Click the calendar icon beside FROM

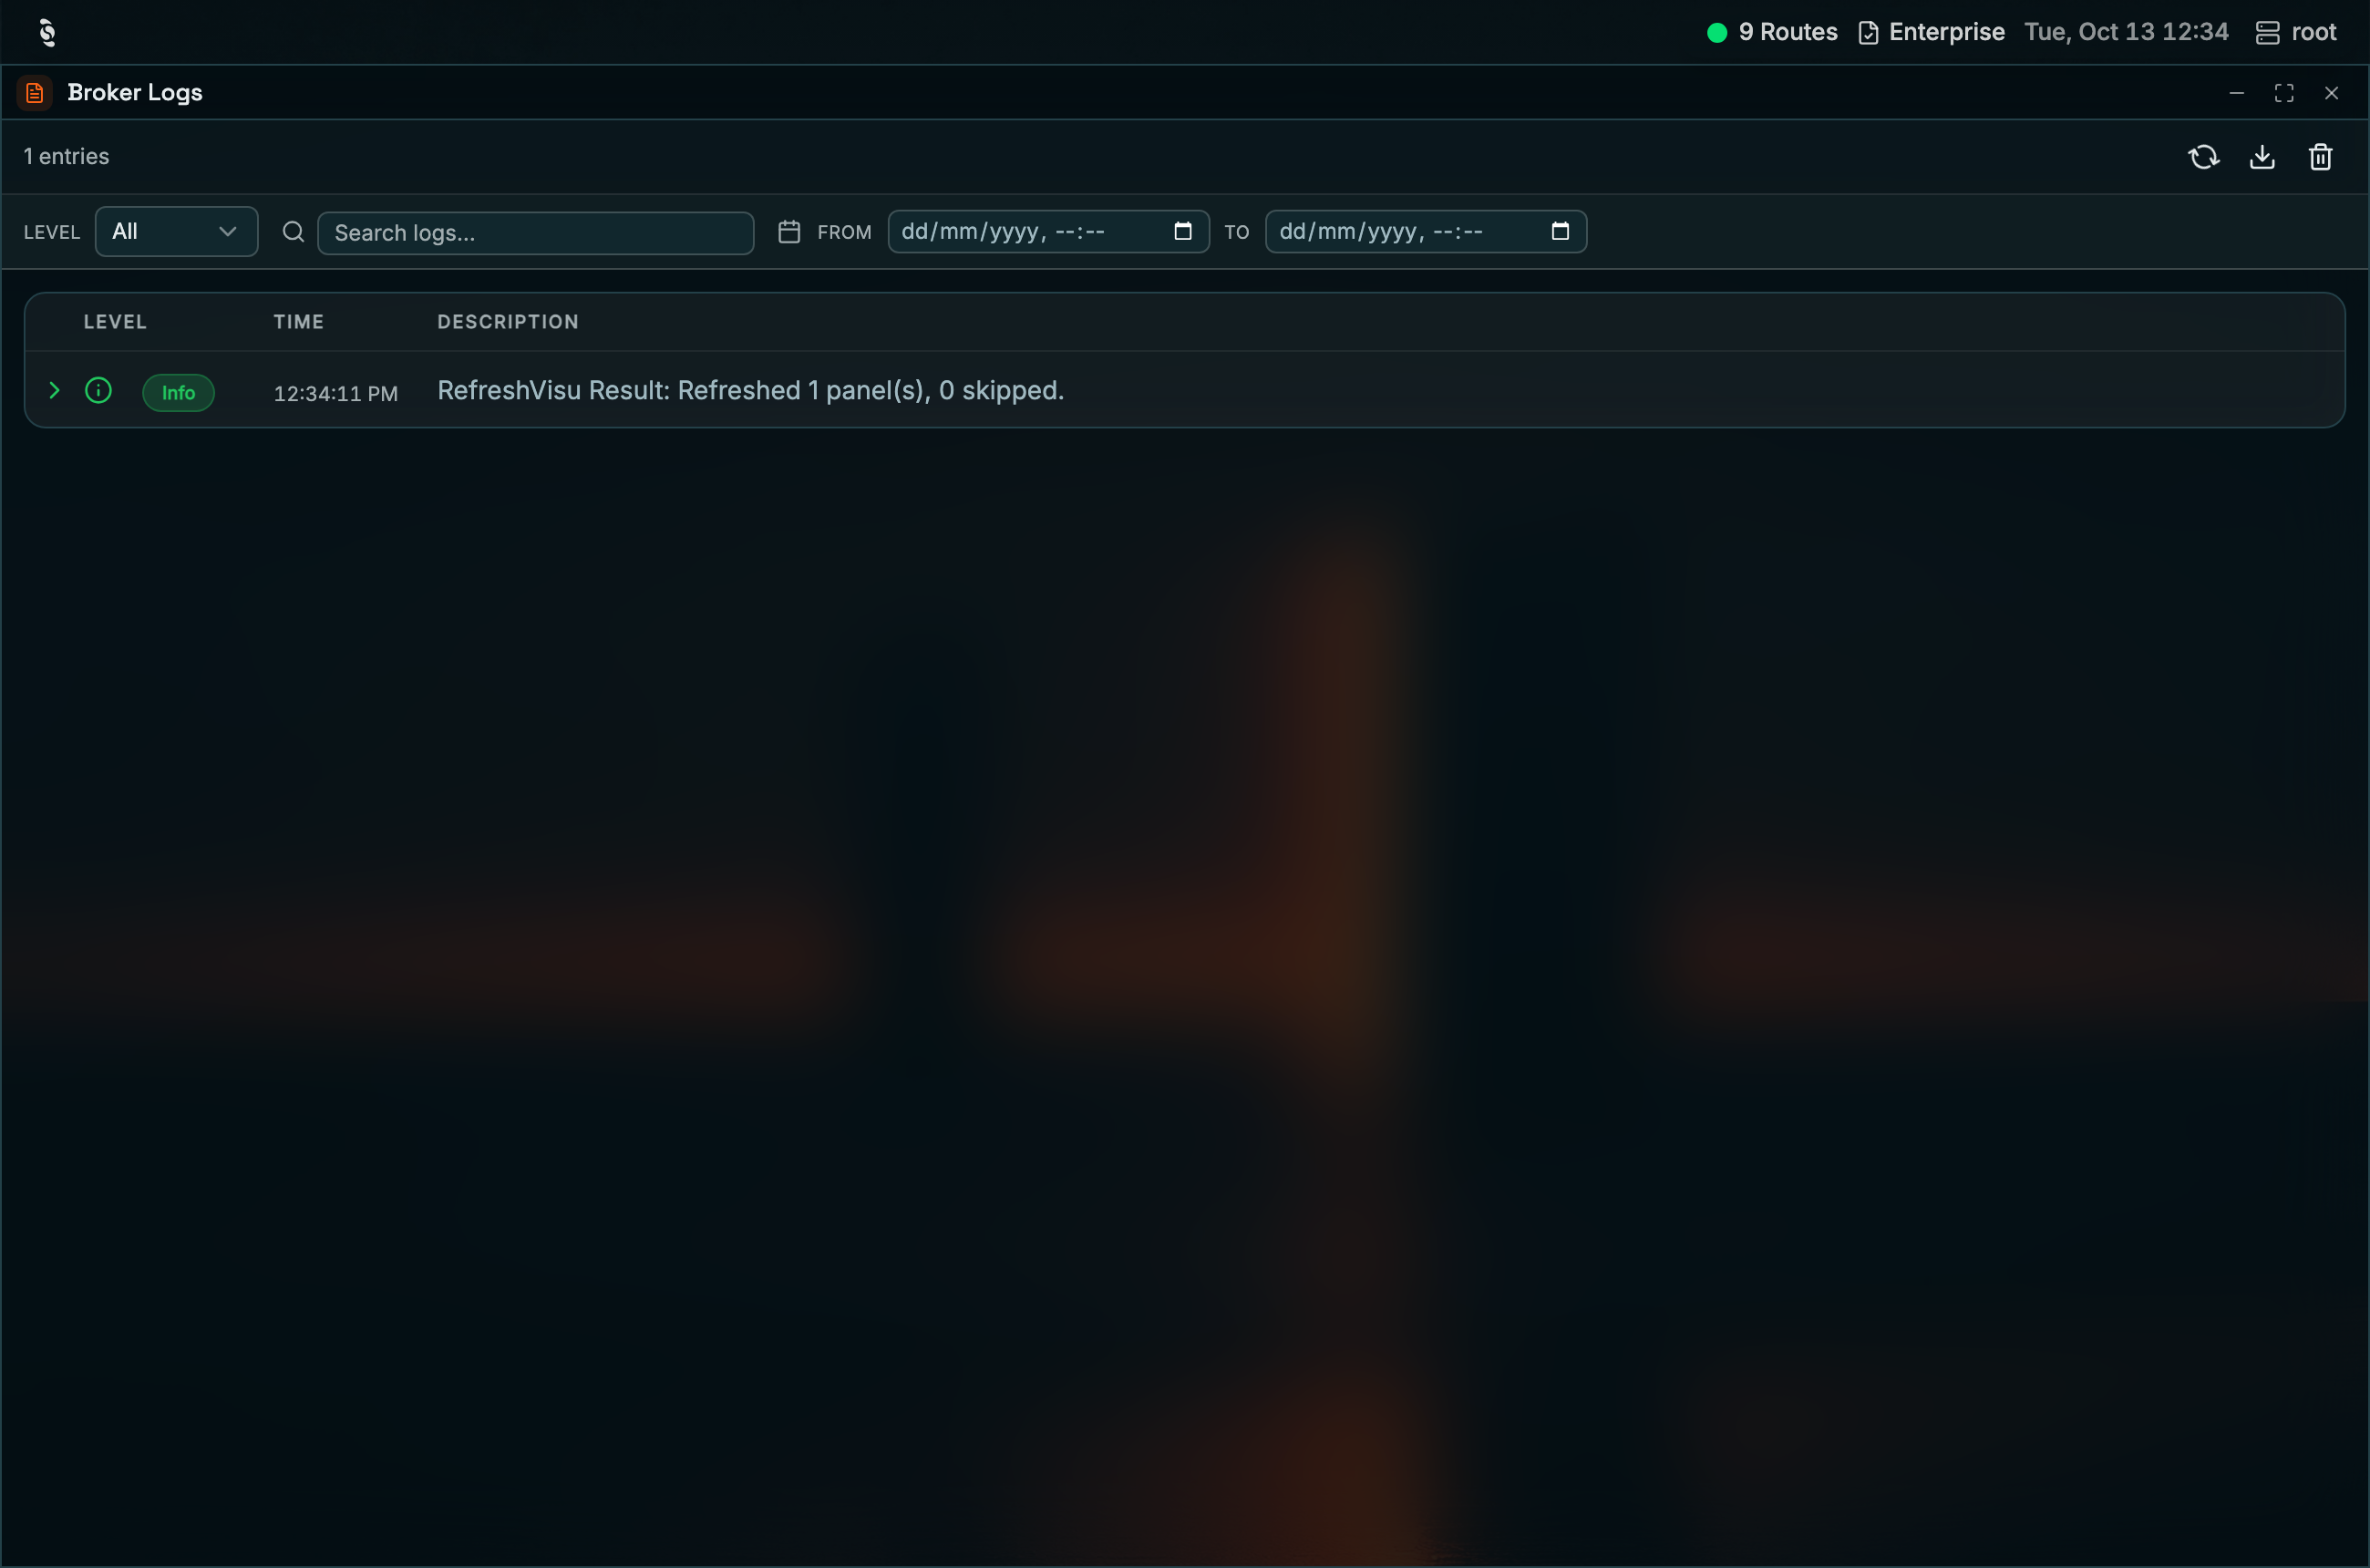pyautogui.click(x=789, y=232)
